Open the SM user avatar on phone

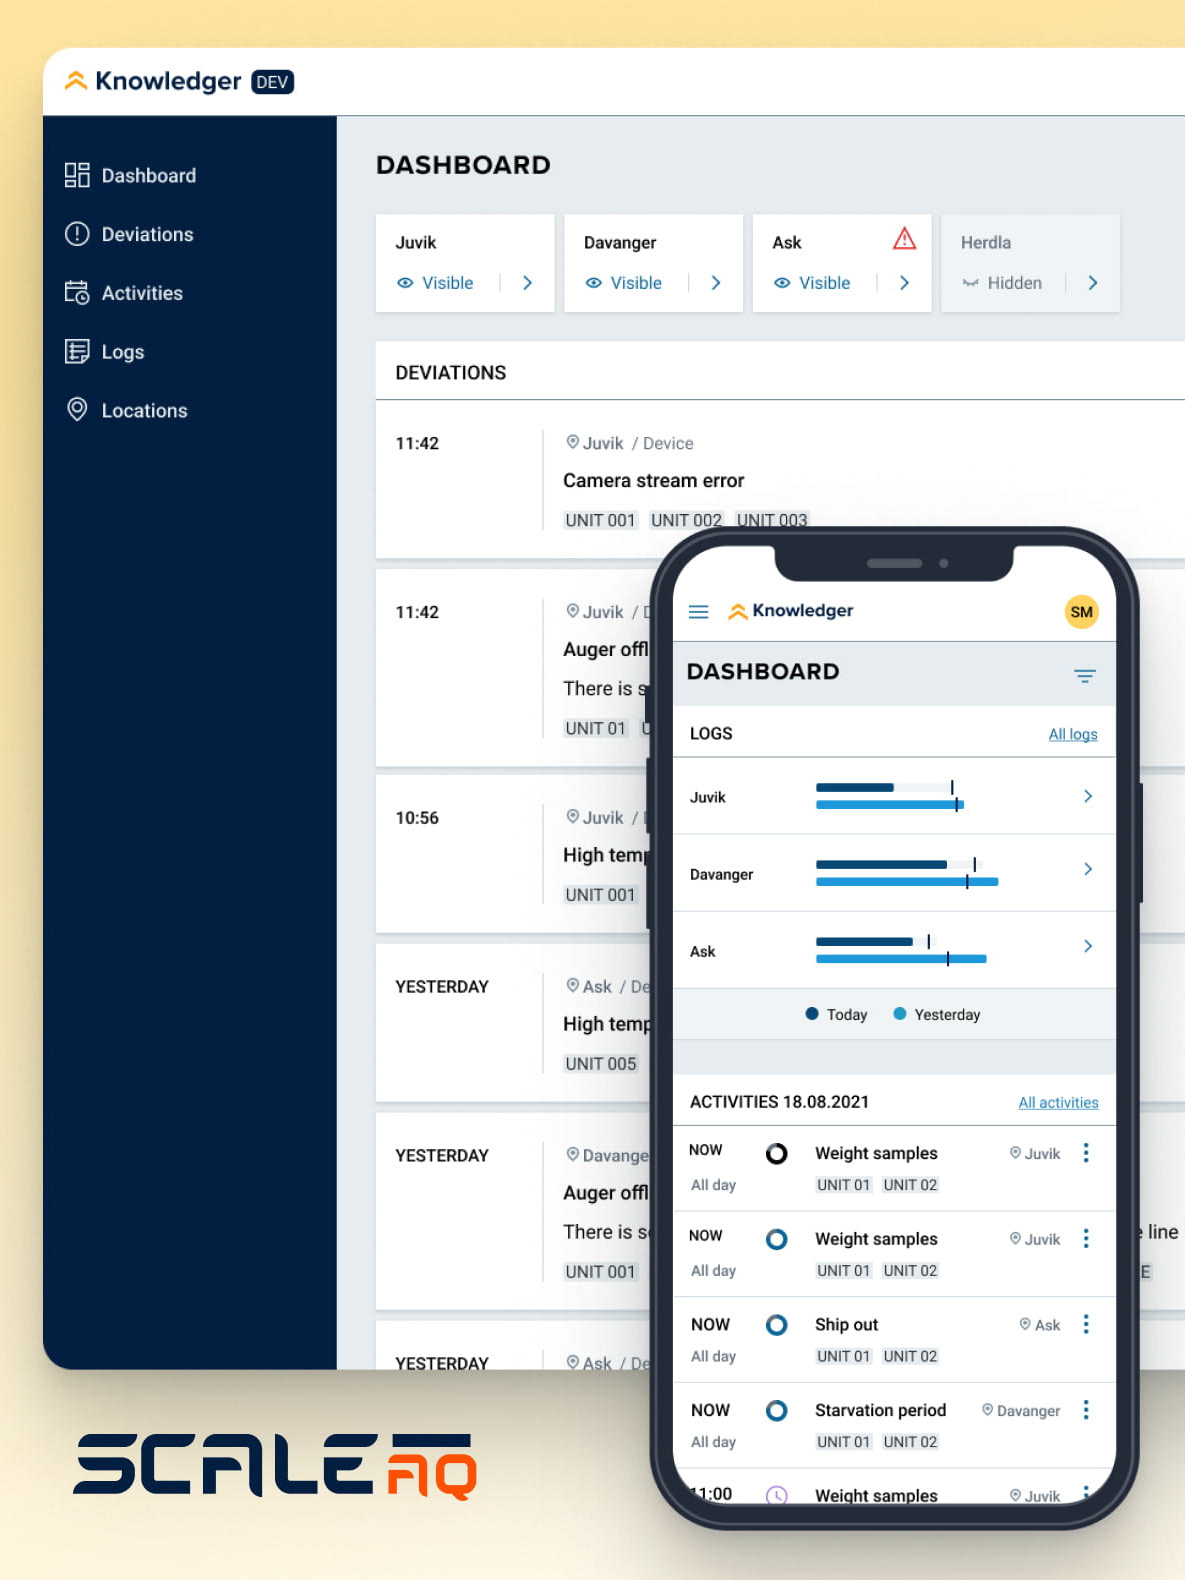1082,612
